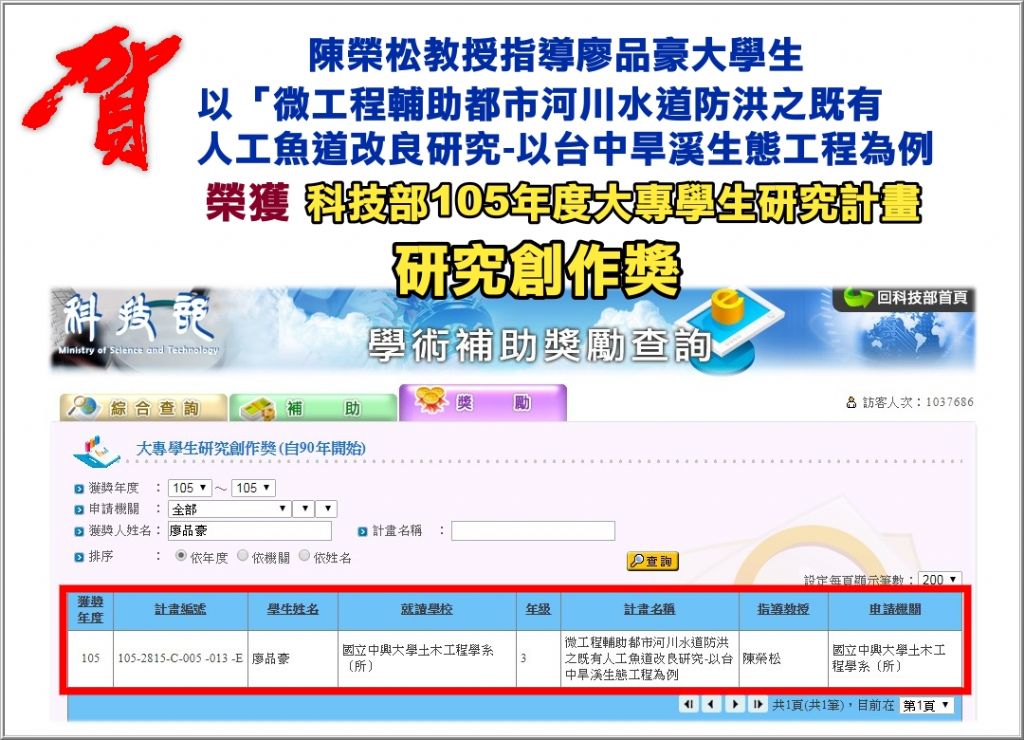Open the 綜合查詢 tab
The image size is (1024, 740).
(x=144, y=408)
